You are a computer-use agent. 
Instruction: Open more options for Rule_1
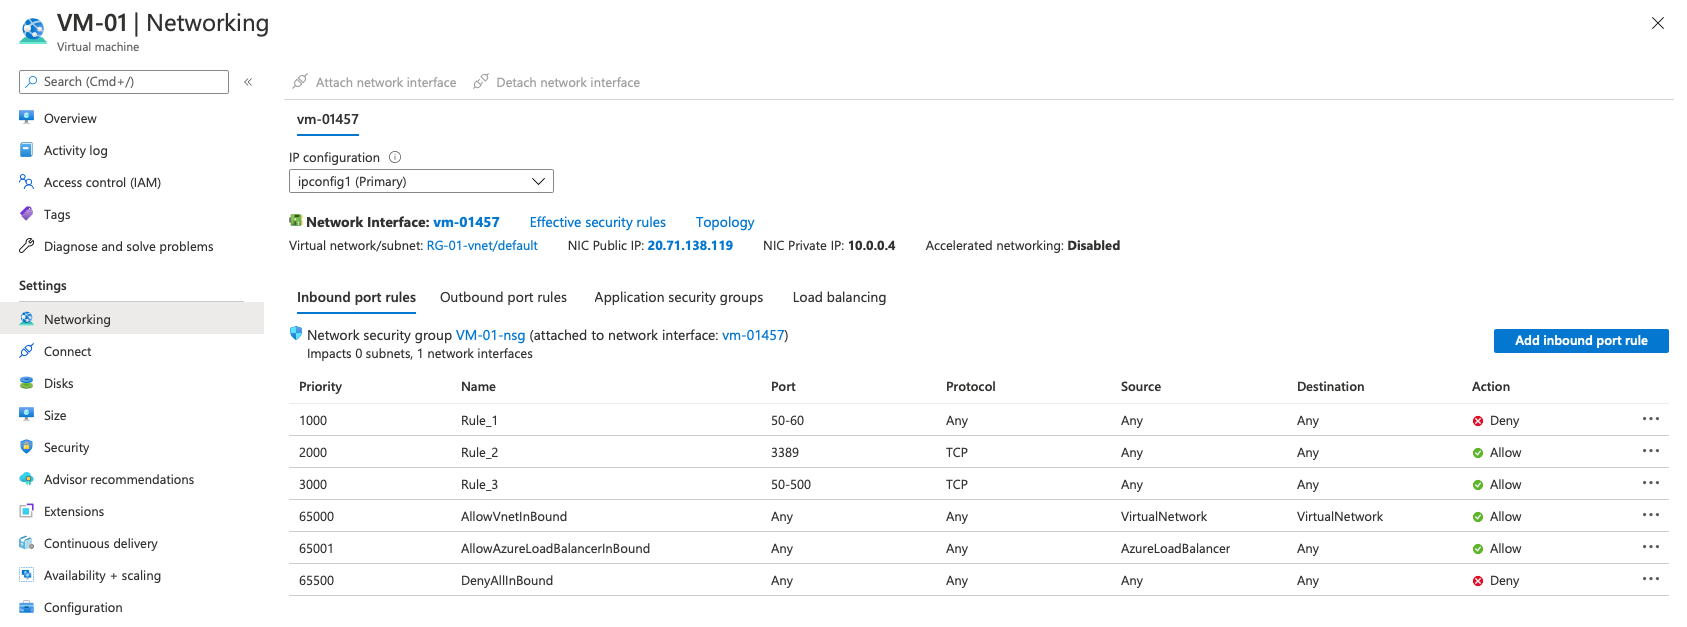pyautogui.click(x=1650, y=419)
